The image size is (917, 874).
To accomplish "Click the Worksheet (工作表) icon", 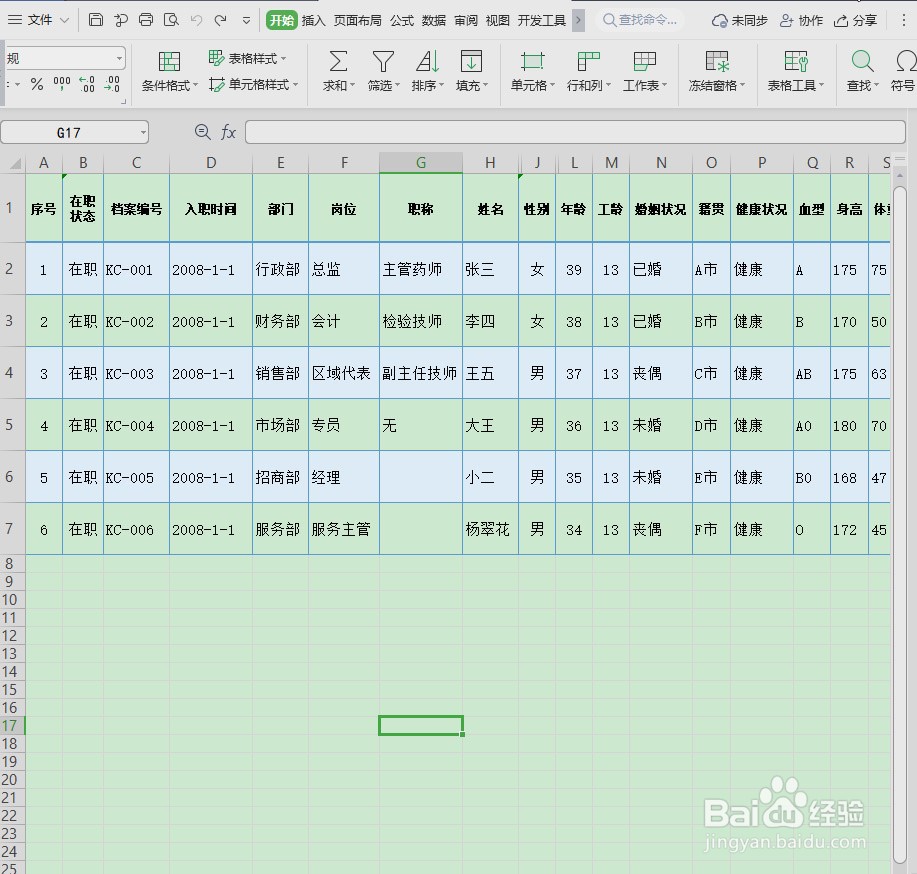I will point(644,61).
